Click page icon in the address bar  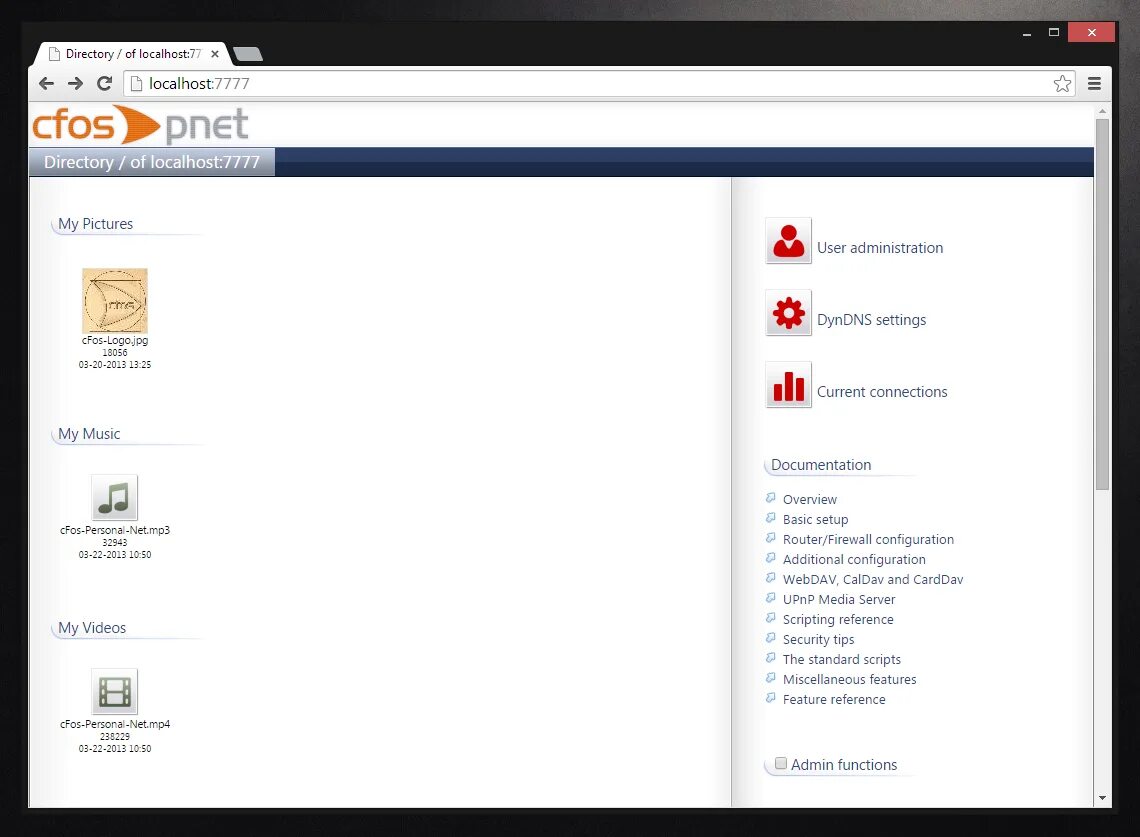[x=136, y=84]
